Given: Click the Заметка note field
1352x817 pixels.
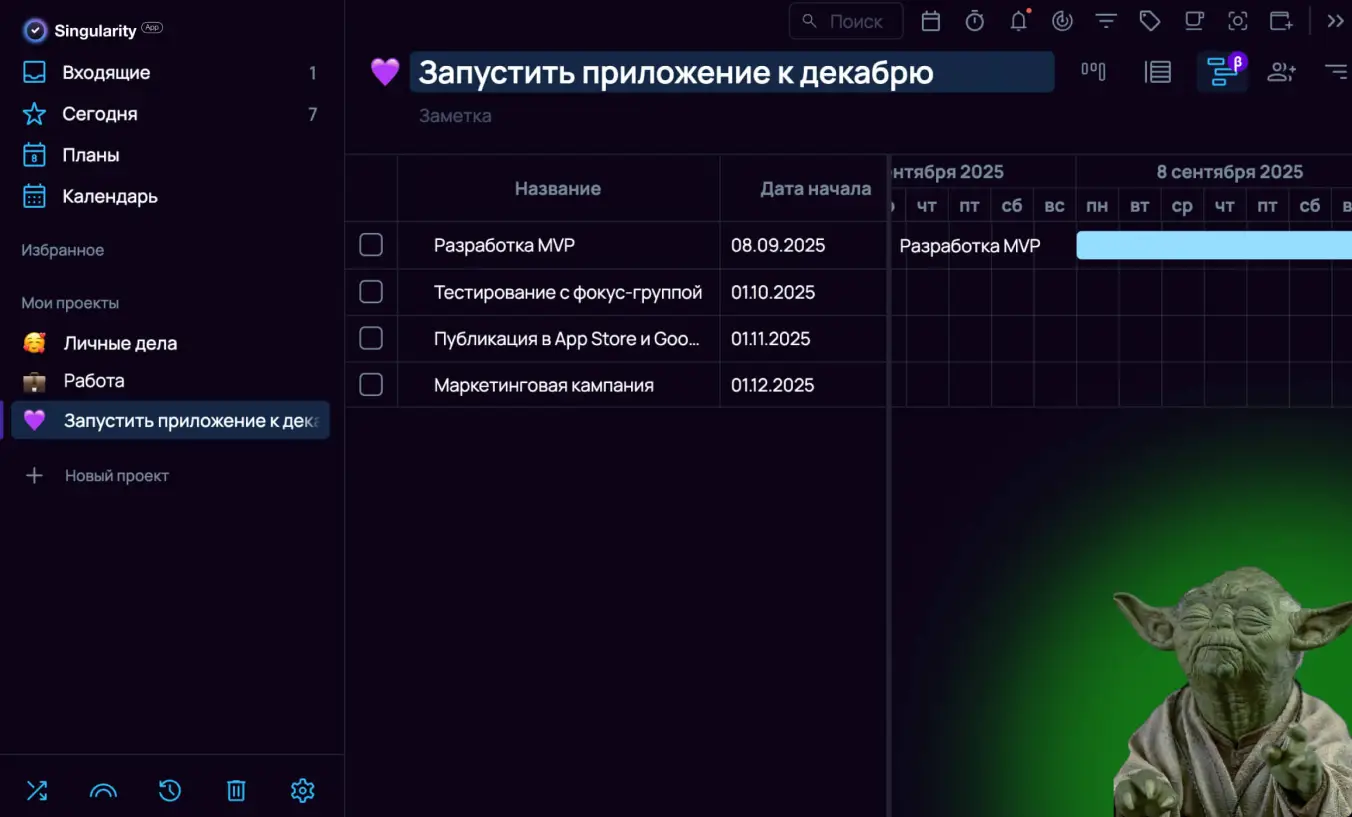Looking at the screenshot, I should coord(455,116).
